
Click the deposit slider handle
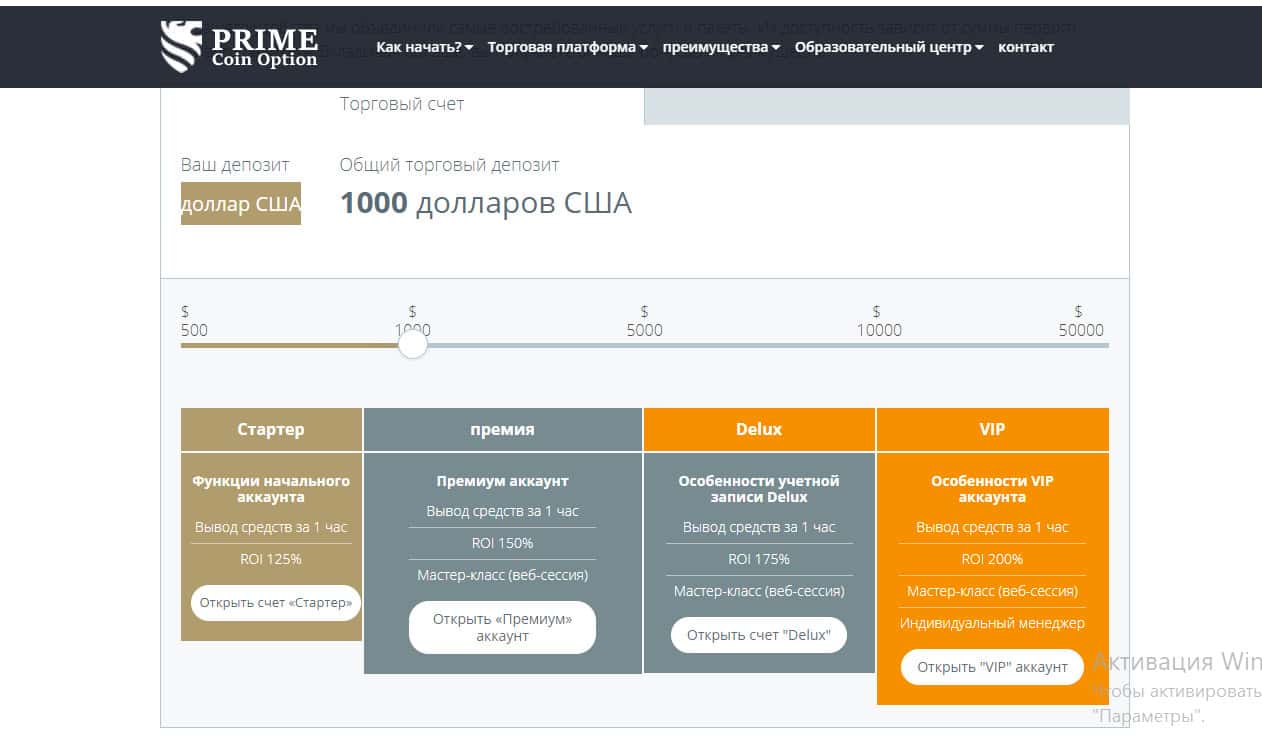coord(412,345)
